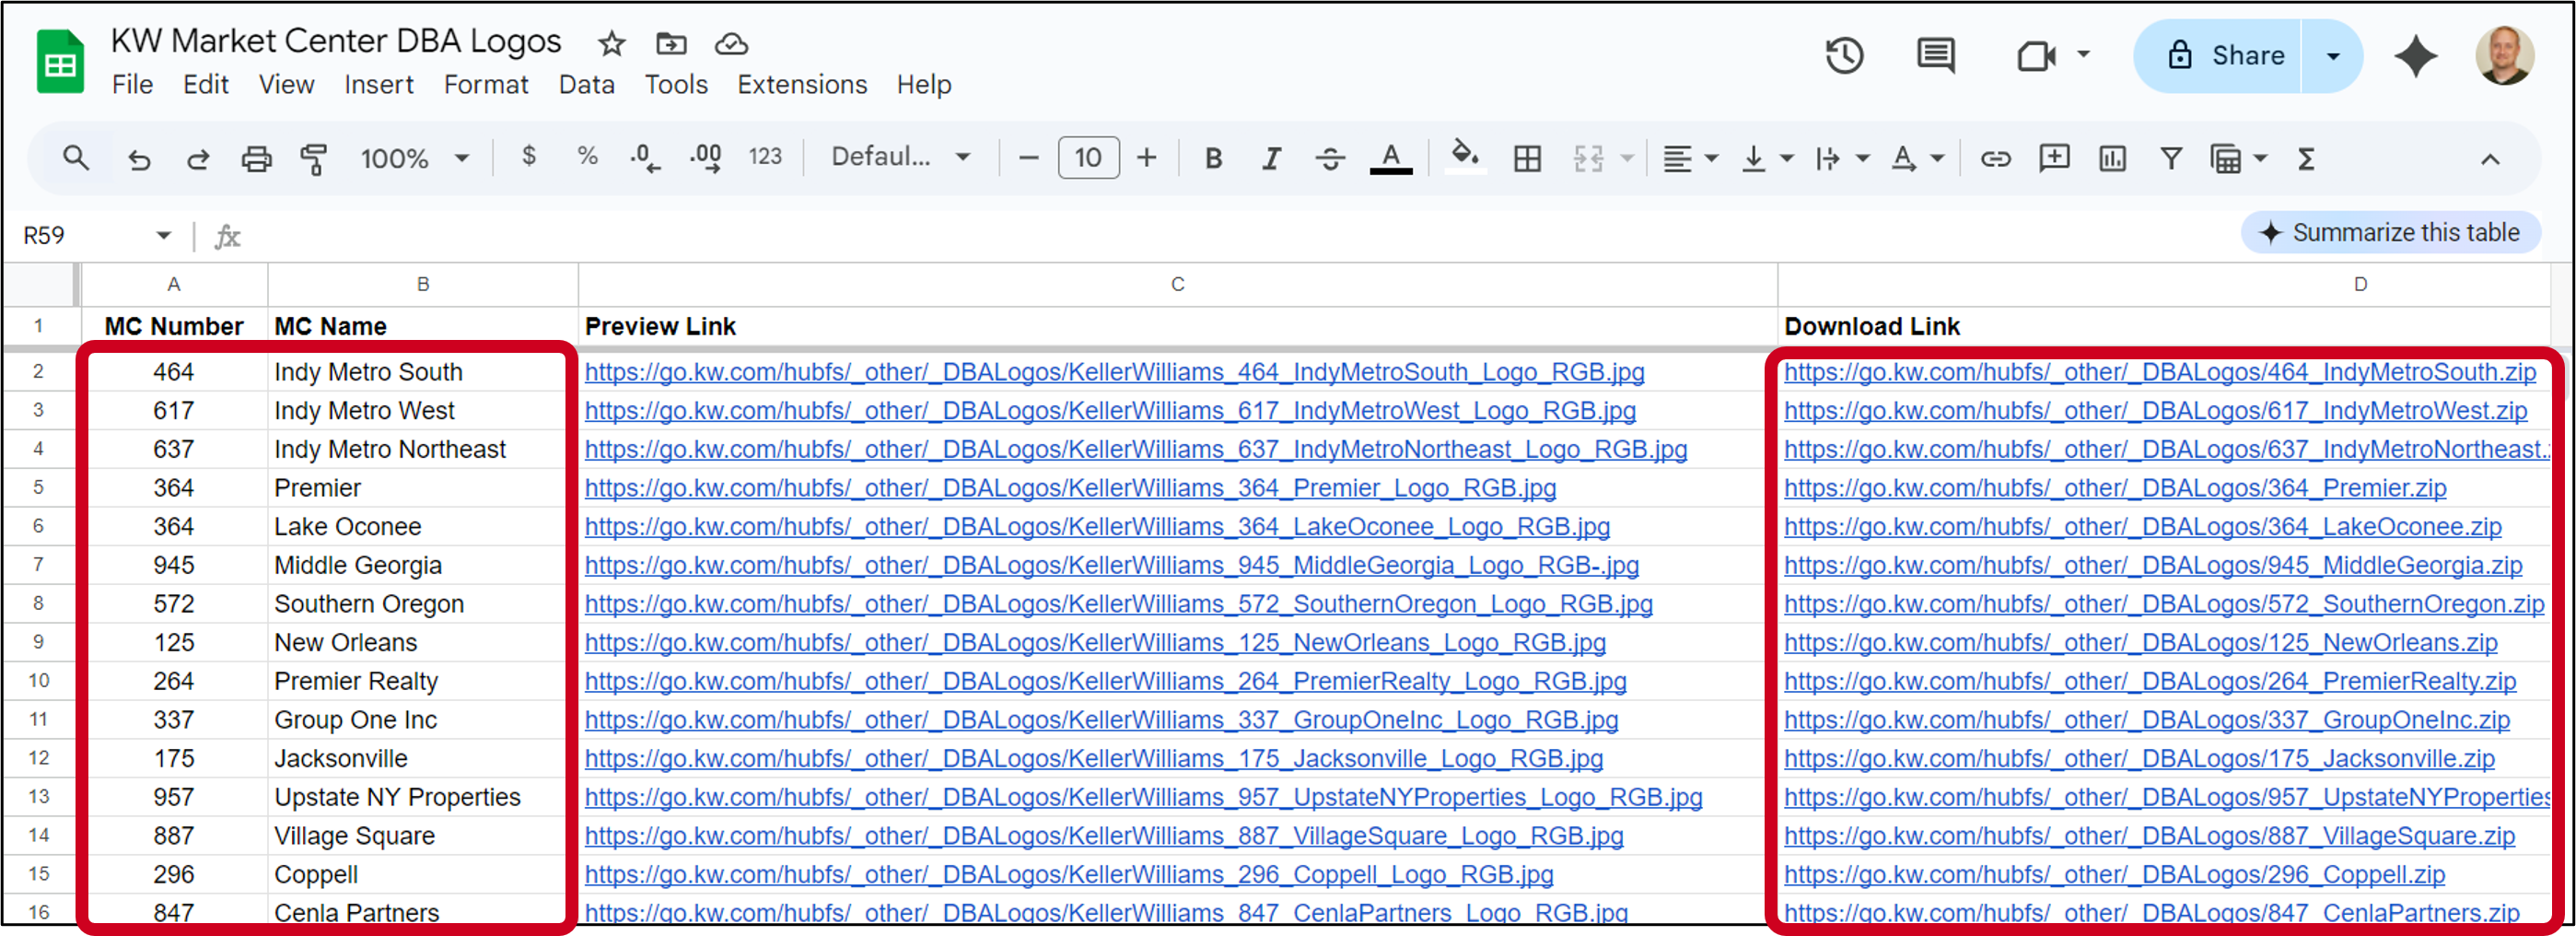Collapse the toolbar with the chevron
This screenshot has width=2576, height=936.
(x=2490, y=158)
